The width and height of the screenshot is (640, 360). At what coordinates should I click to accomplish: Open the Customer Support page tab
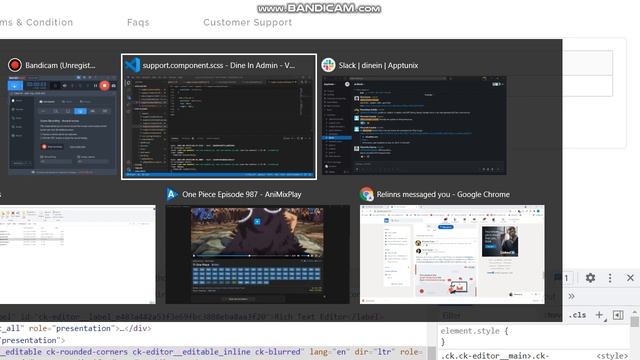[248, 22]
